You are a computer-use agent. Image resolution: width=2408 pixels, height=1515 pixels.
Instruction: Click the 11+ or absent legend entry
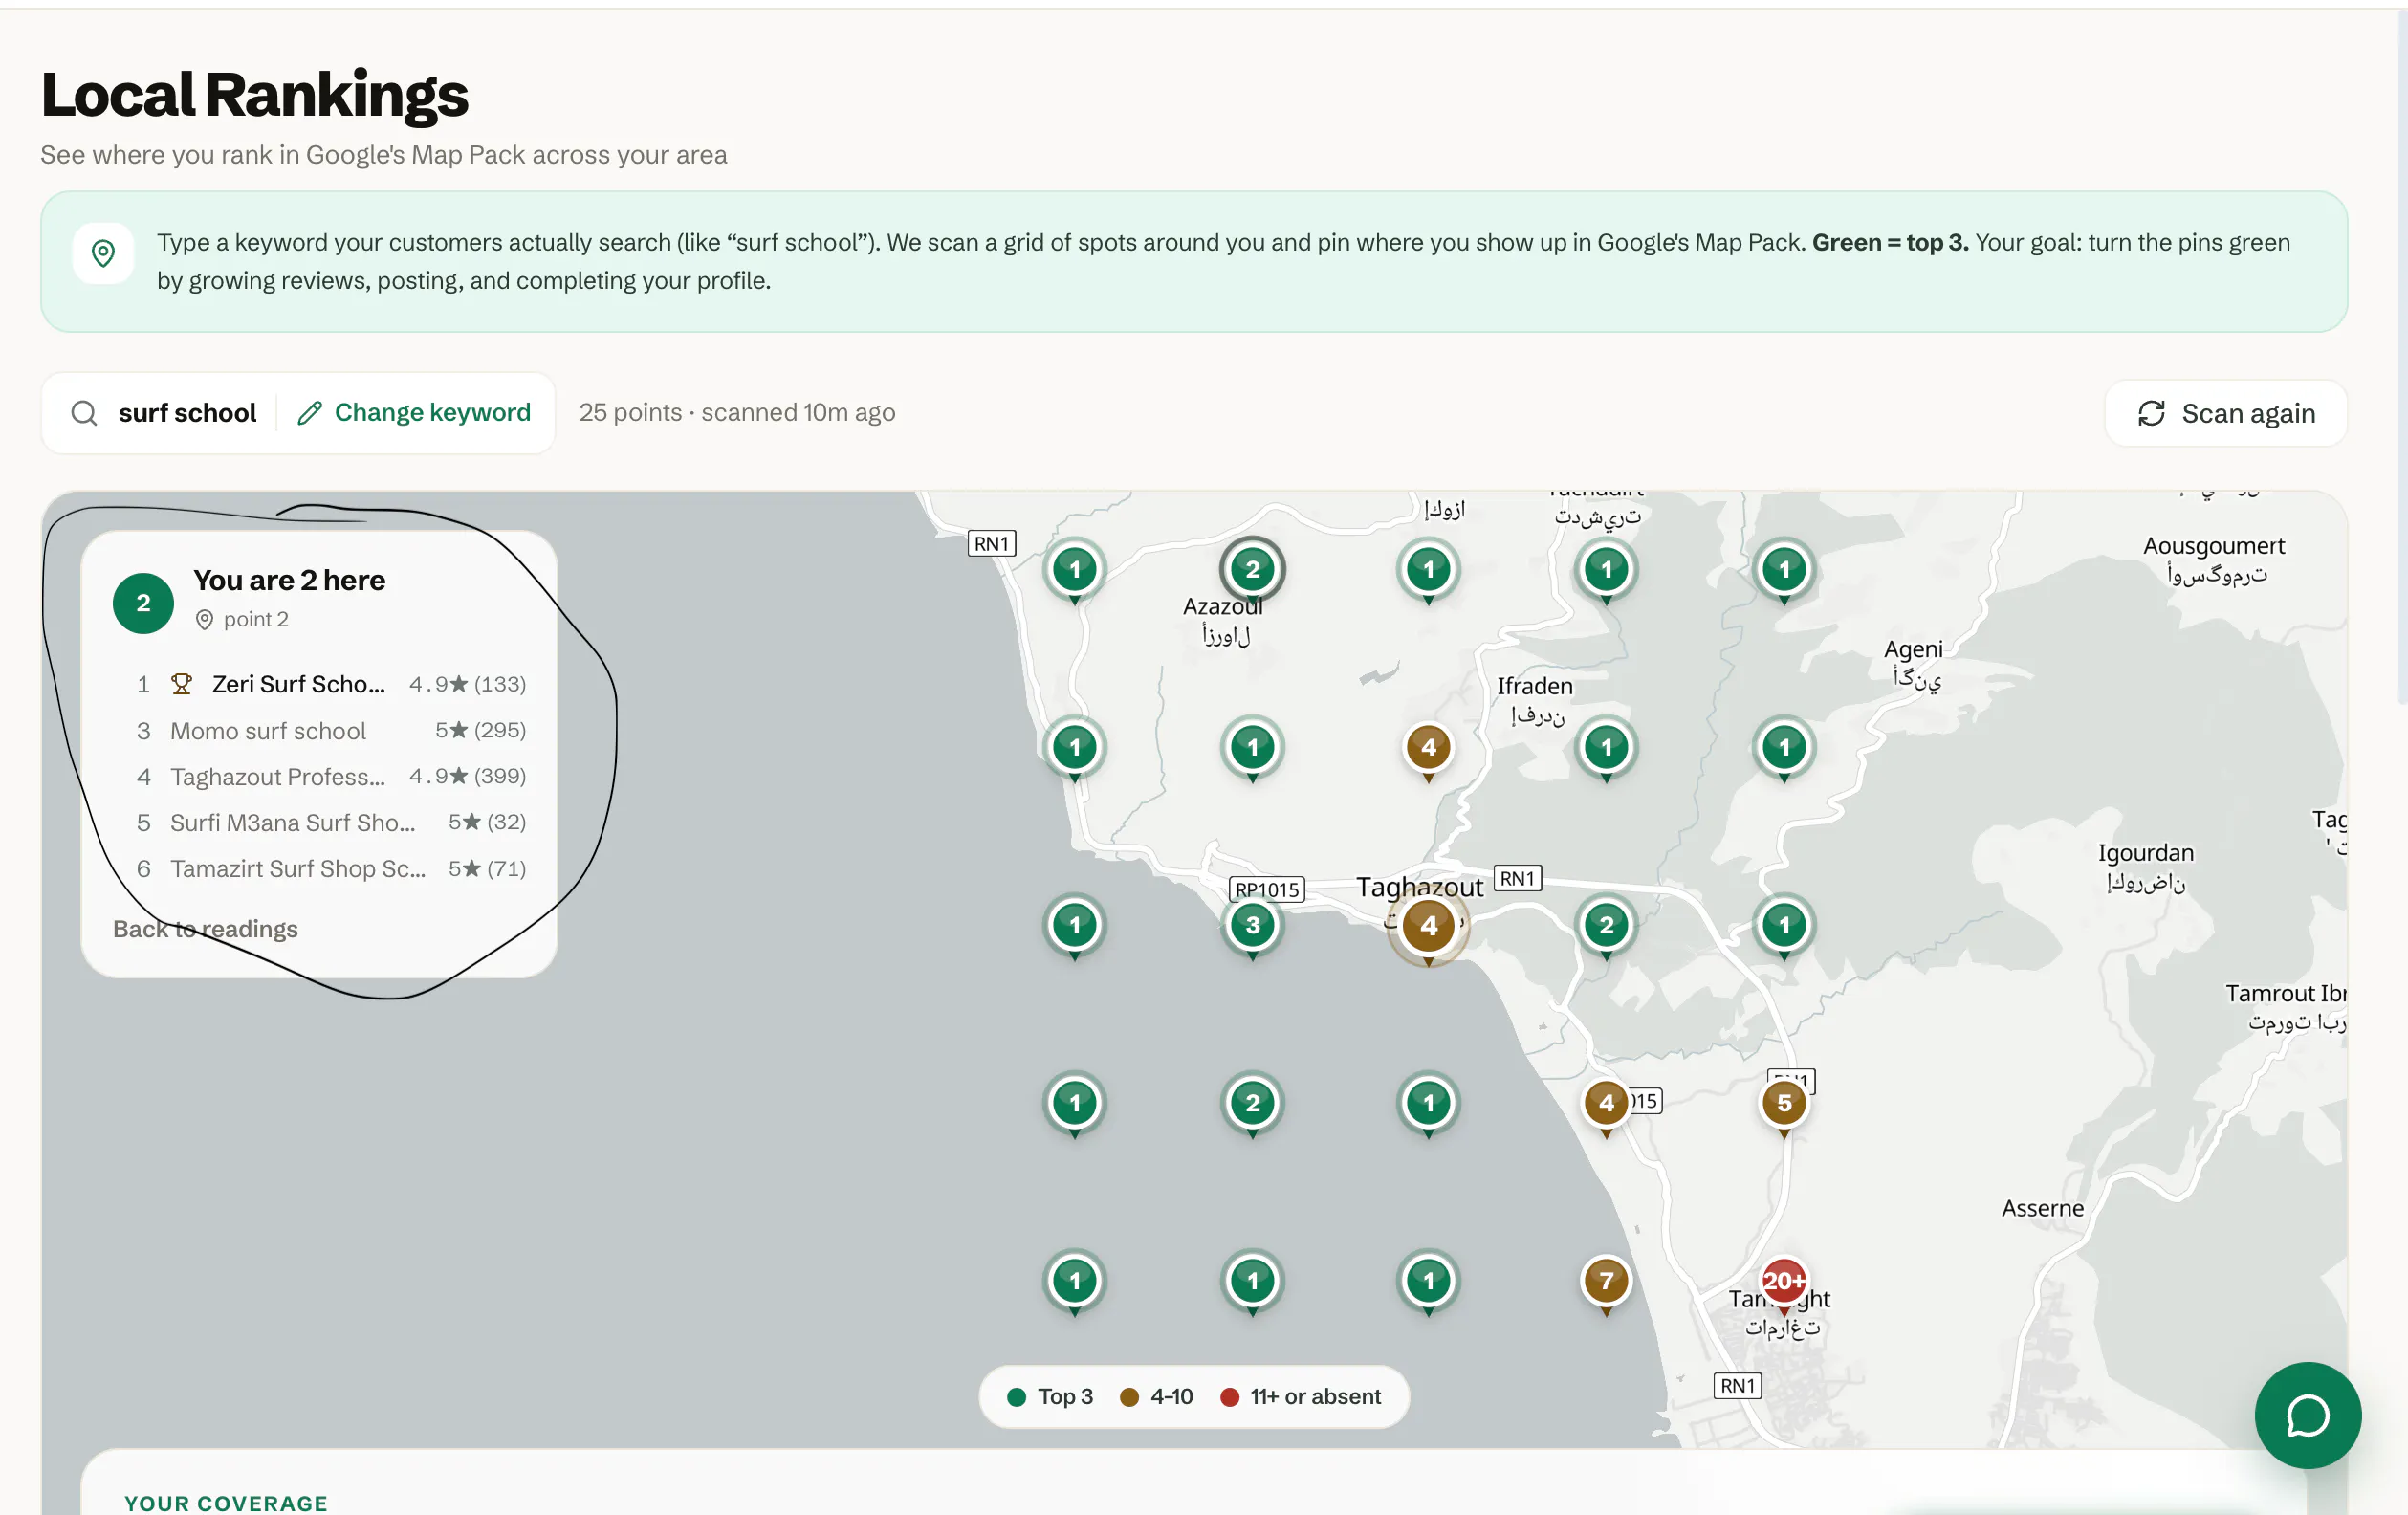(1300, 1396)
